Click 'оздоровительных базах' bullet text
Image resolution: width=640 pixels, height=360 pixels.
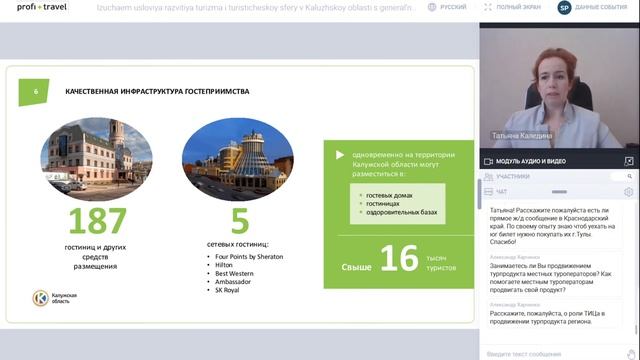point(402,212)
